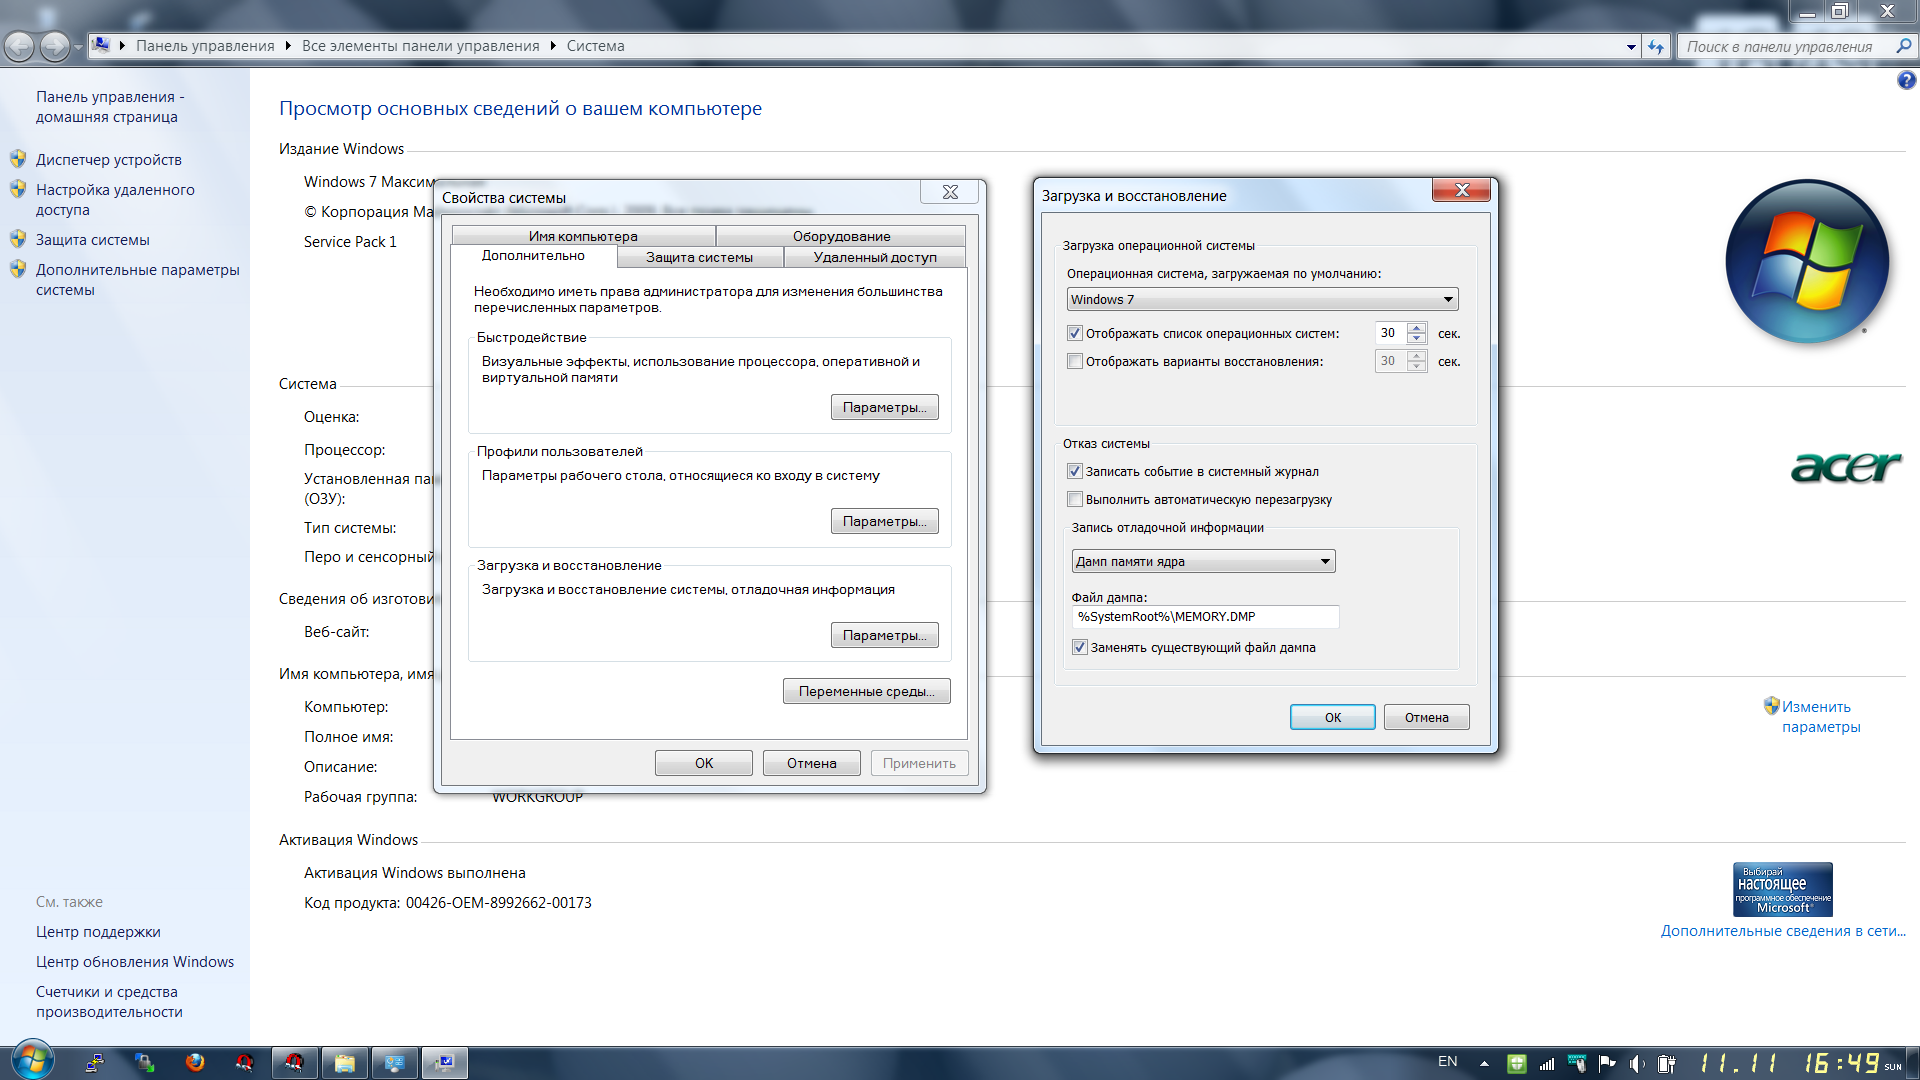This screenshot has height=1080, width=1920.
Task: Open Параметры under Загрузка и восстановление section
Action: (x=884, y=635)
